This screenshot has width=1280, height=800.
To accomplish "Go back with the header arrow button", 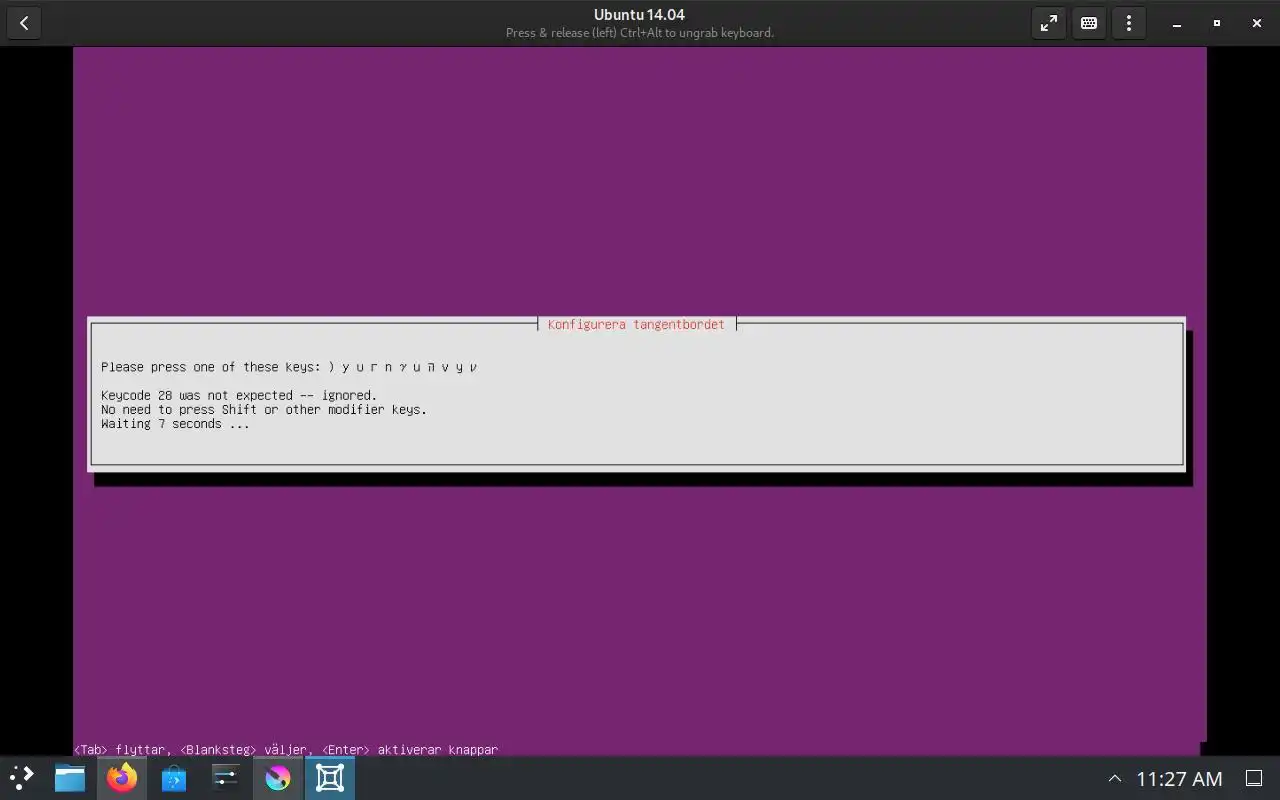I will (x=24, y=23).
